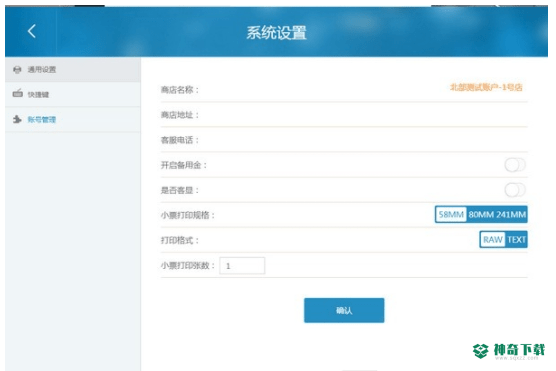Click the keyboard icon beside 快捷键
The width and height of the screenshot is (556, 371).
(17, 94)
